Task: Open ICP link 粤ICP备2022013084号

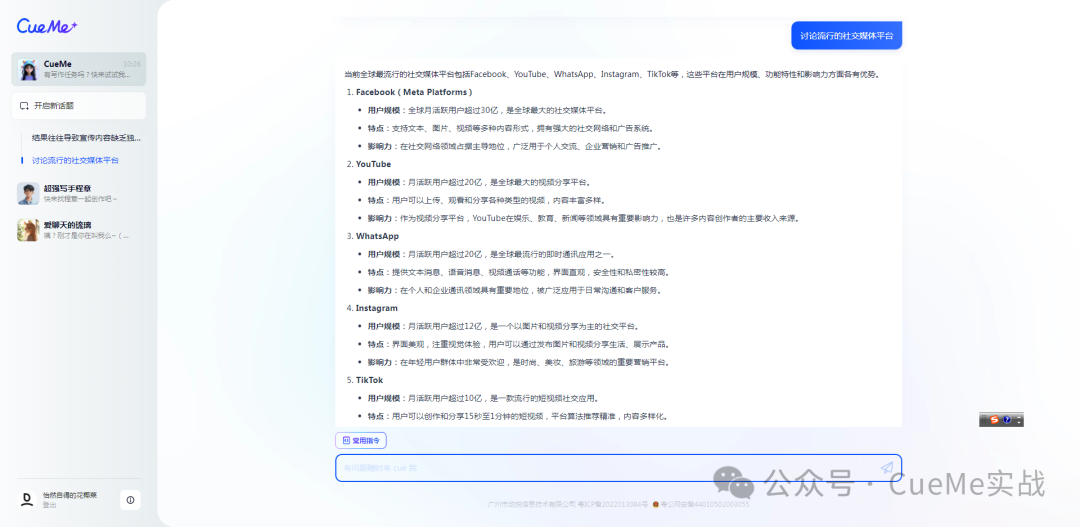Action: click(613, 505)
